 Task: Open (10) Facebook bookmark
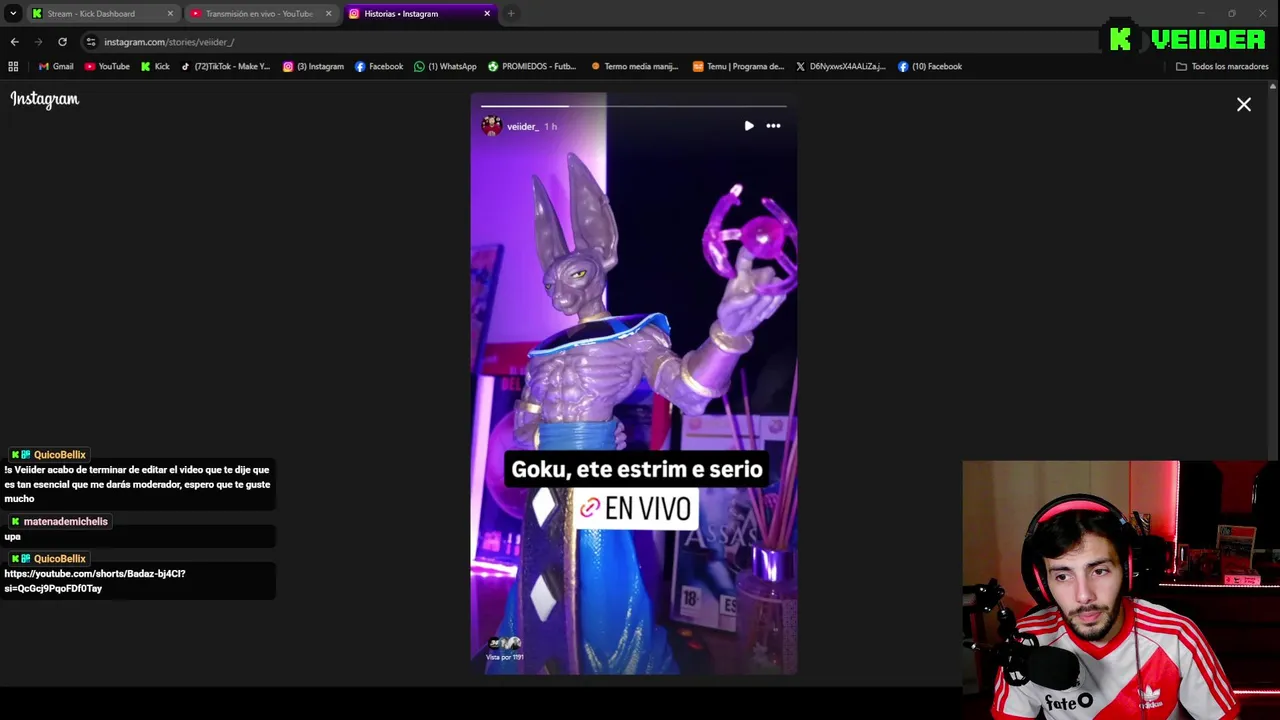(930, 67)
